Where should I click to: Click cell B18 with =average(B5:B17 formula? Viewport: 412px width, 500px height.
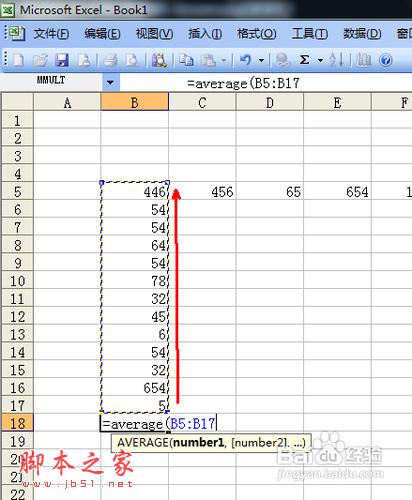click(159, 424)
